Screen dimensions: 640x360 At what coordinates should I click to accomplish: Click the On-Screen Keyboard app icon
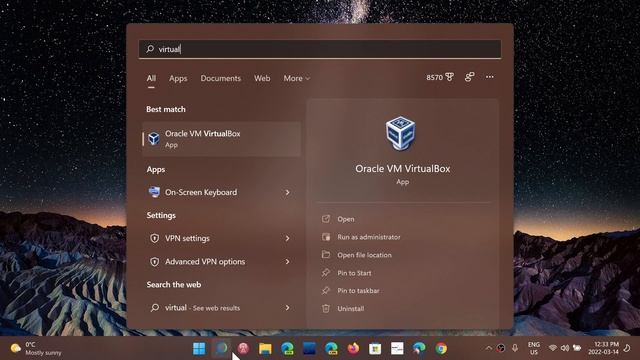(x=154, y=192)
